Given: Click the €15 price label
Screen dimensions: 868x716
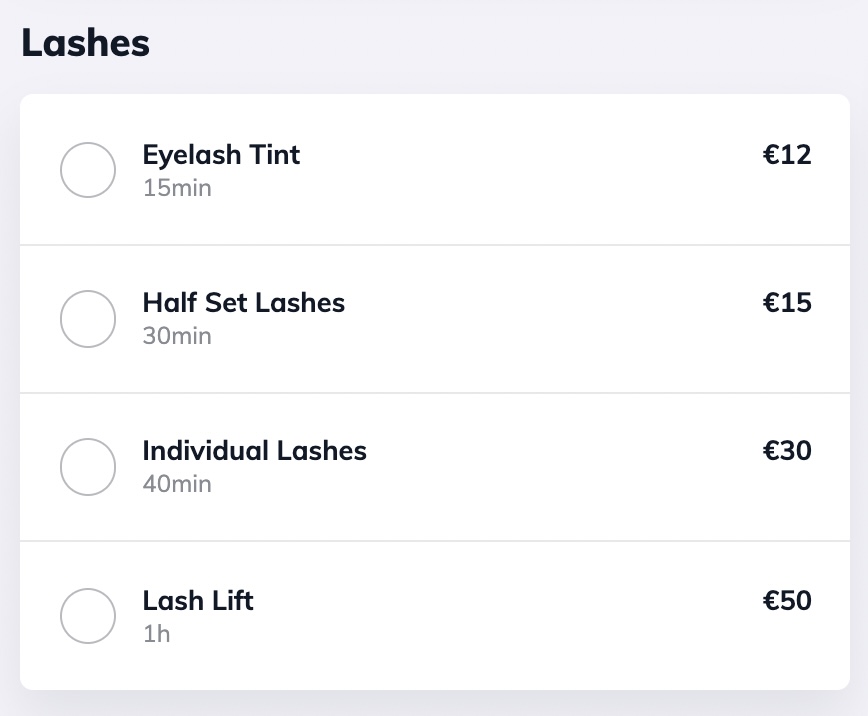Looking at the screenshot, I should coord(787,303).
